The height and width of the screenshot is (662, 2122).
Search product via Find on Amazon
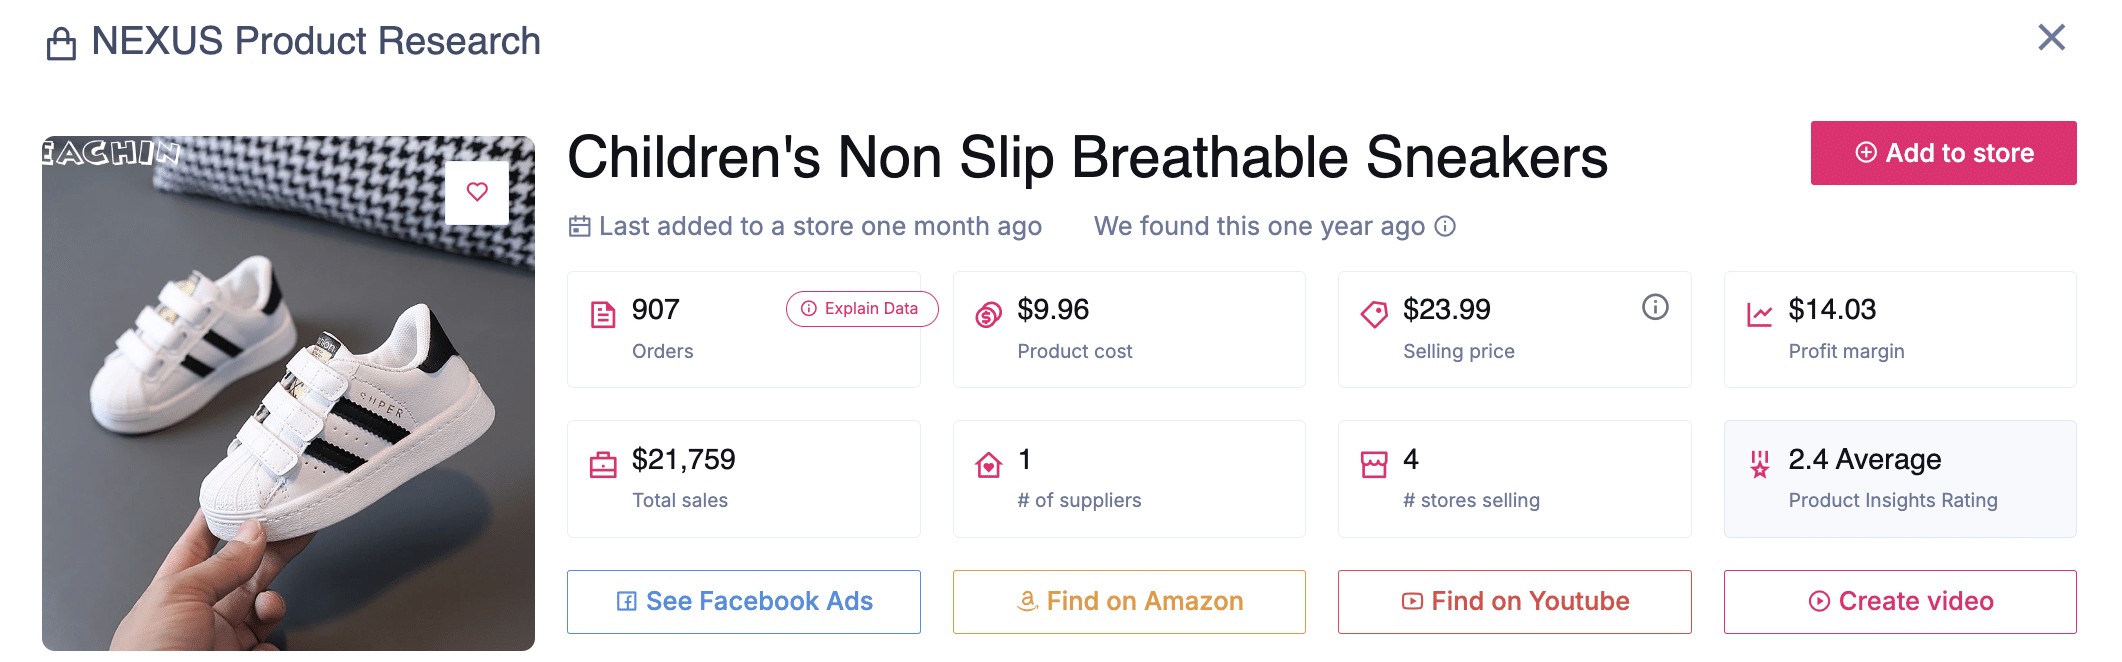coord(1129,601)
